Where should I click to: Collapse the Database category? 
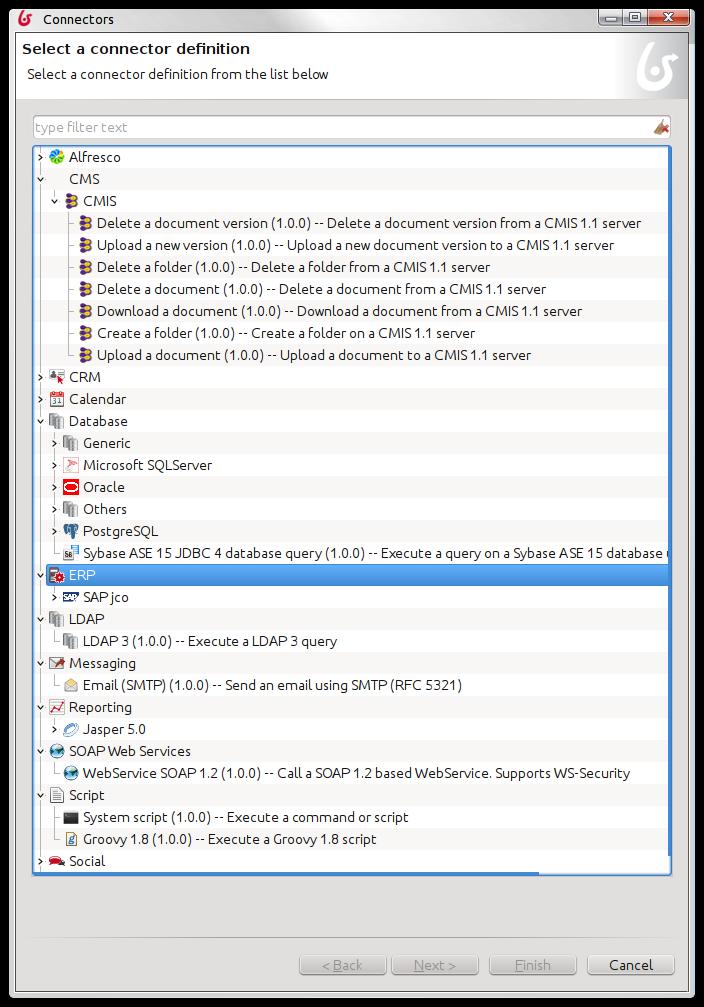coord(40,421)
